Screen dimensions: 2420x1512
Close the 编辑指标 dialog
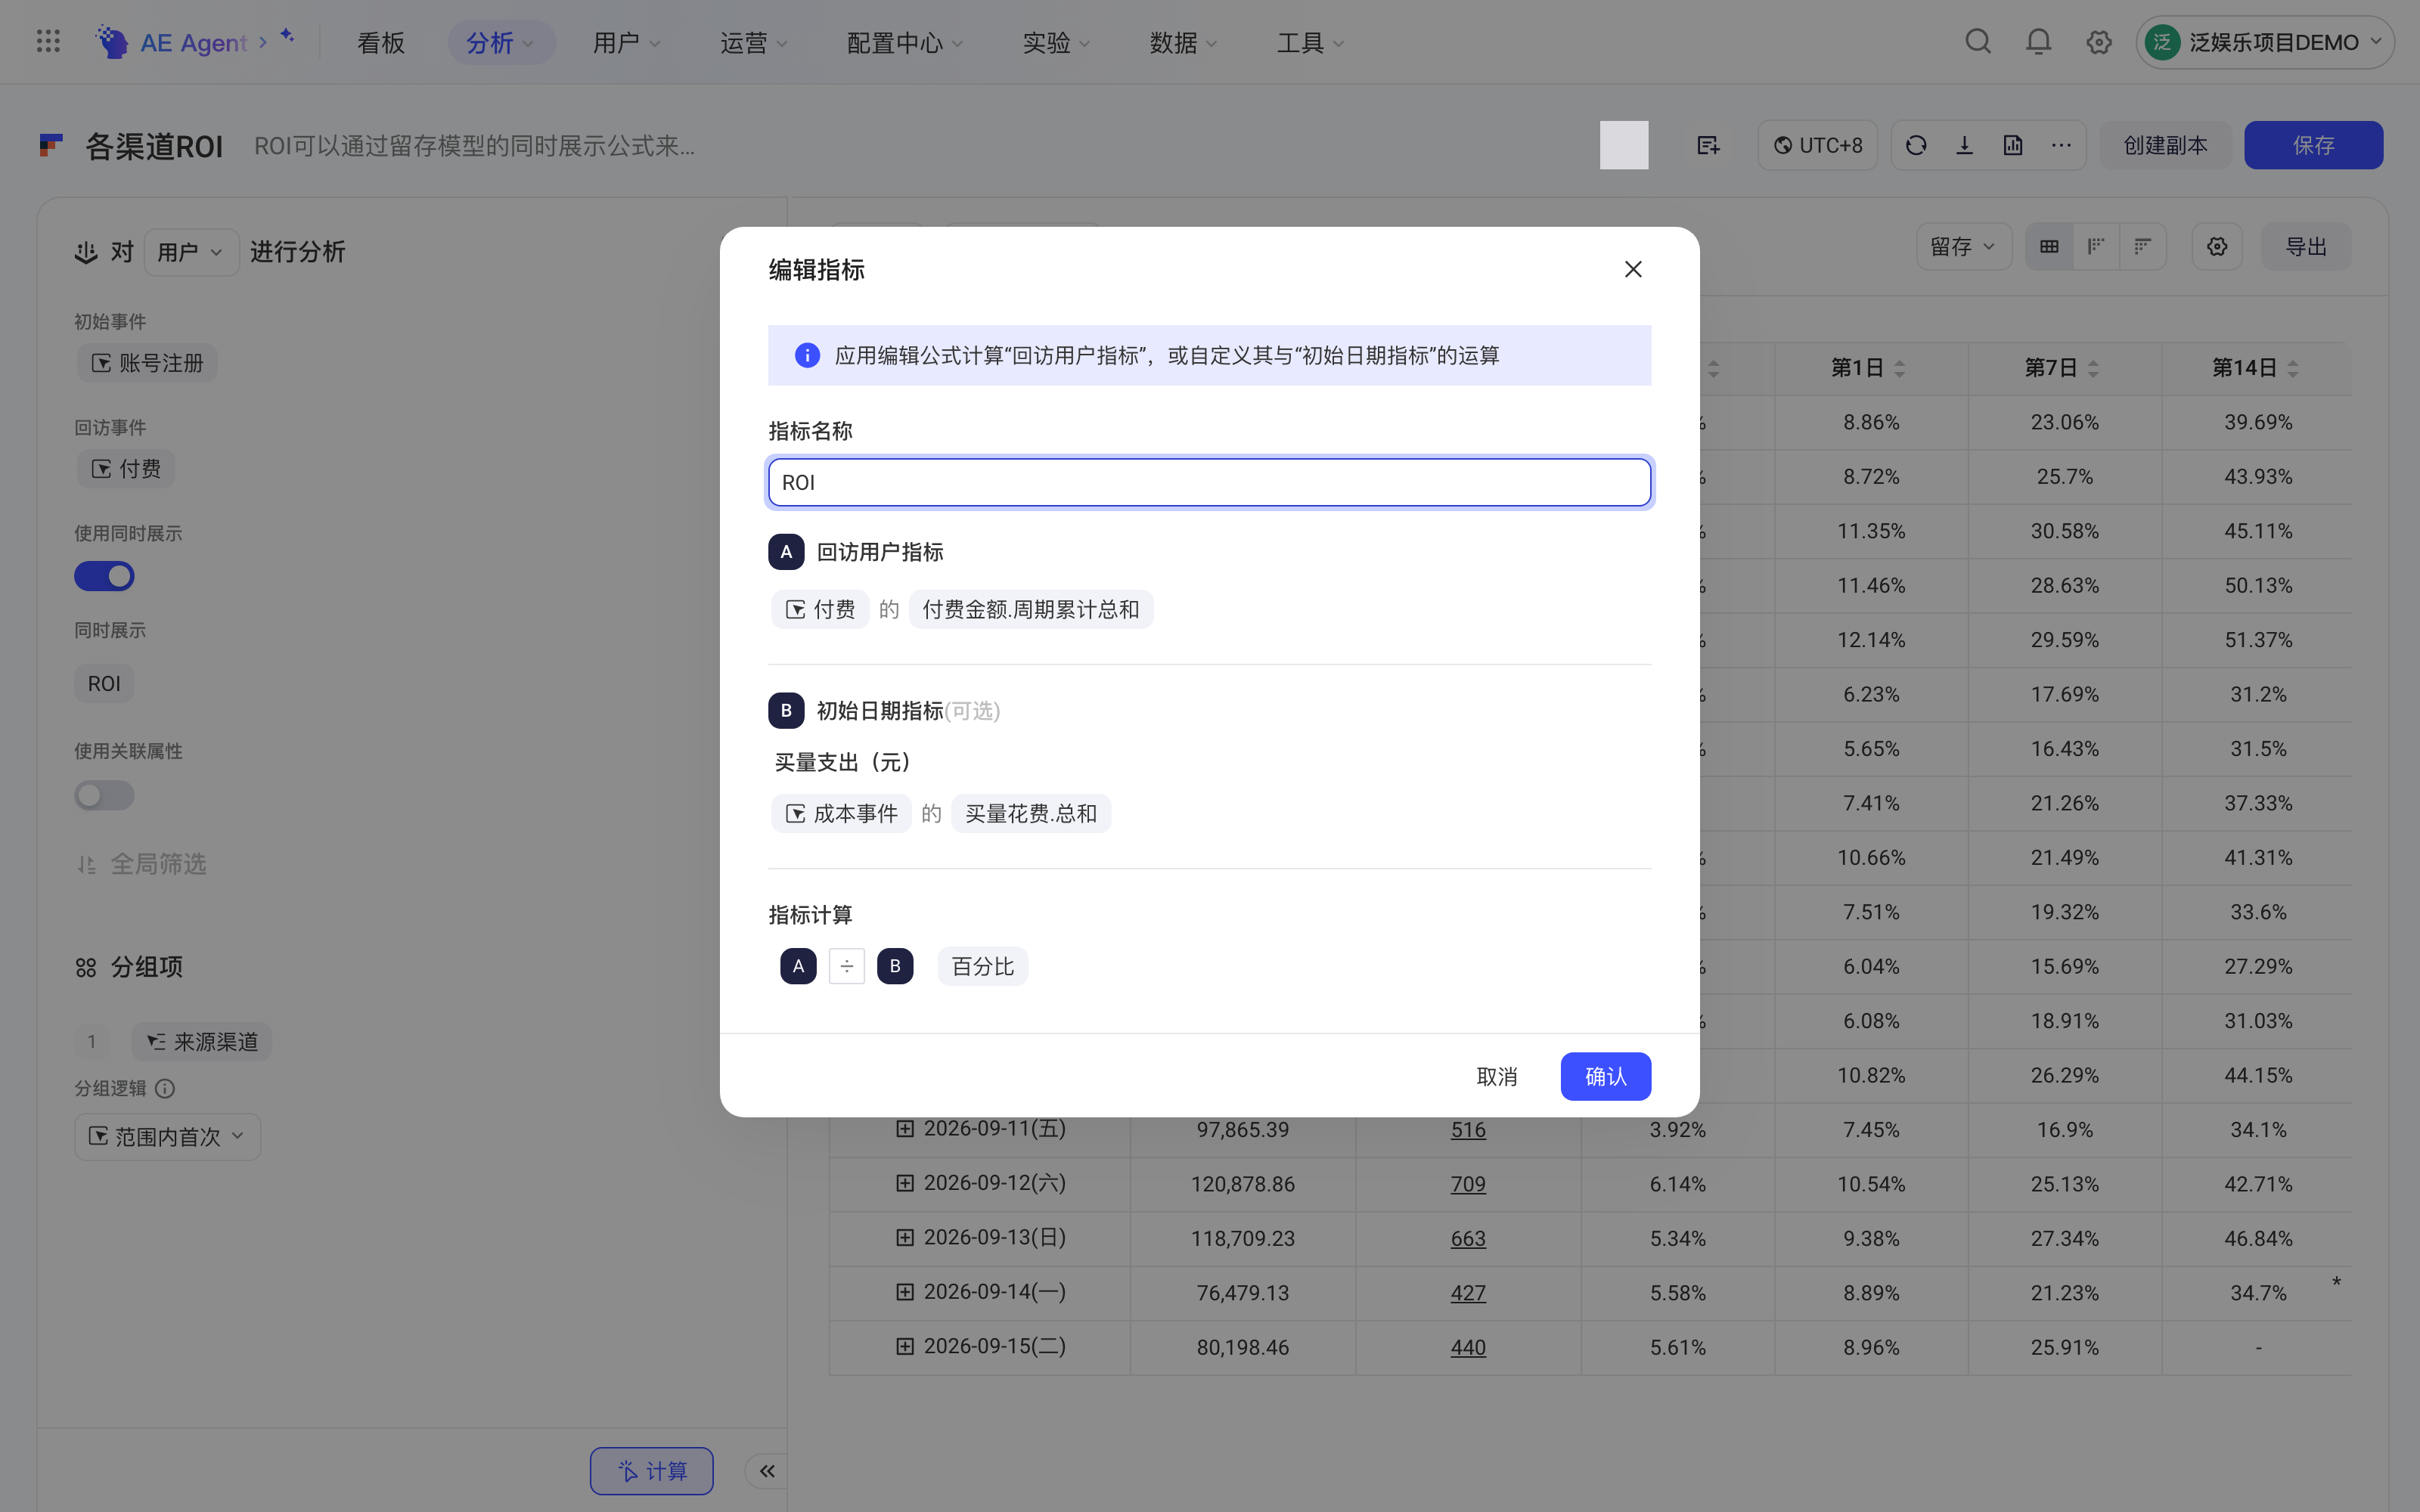(1633, 269)
